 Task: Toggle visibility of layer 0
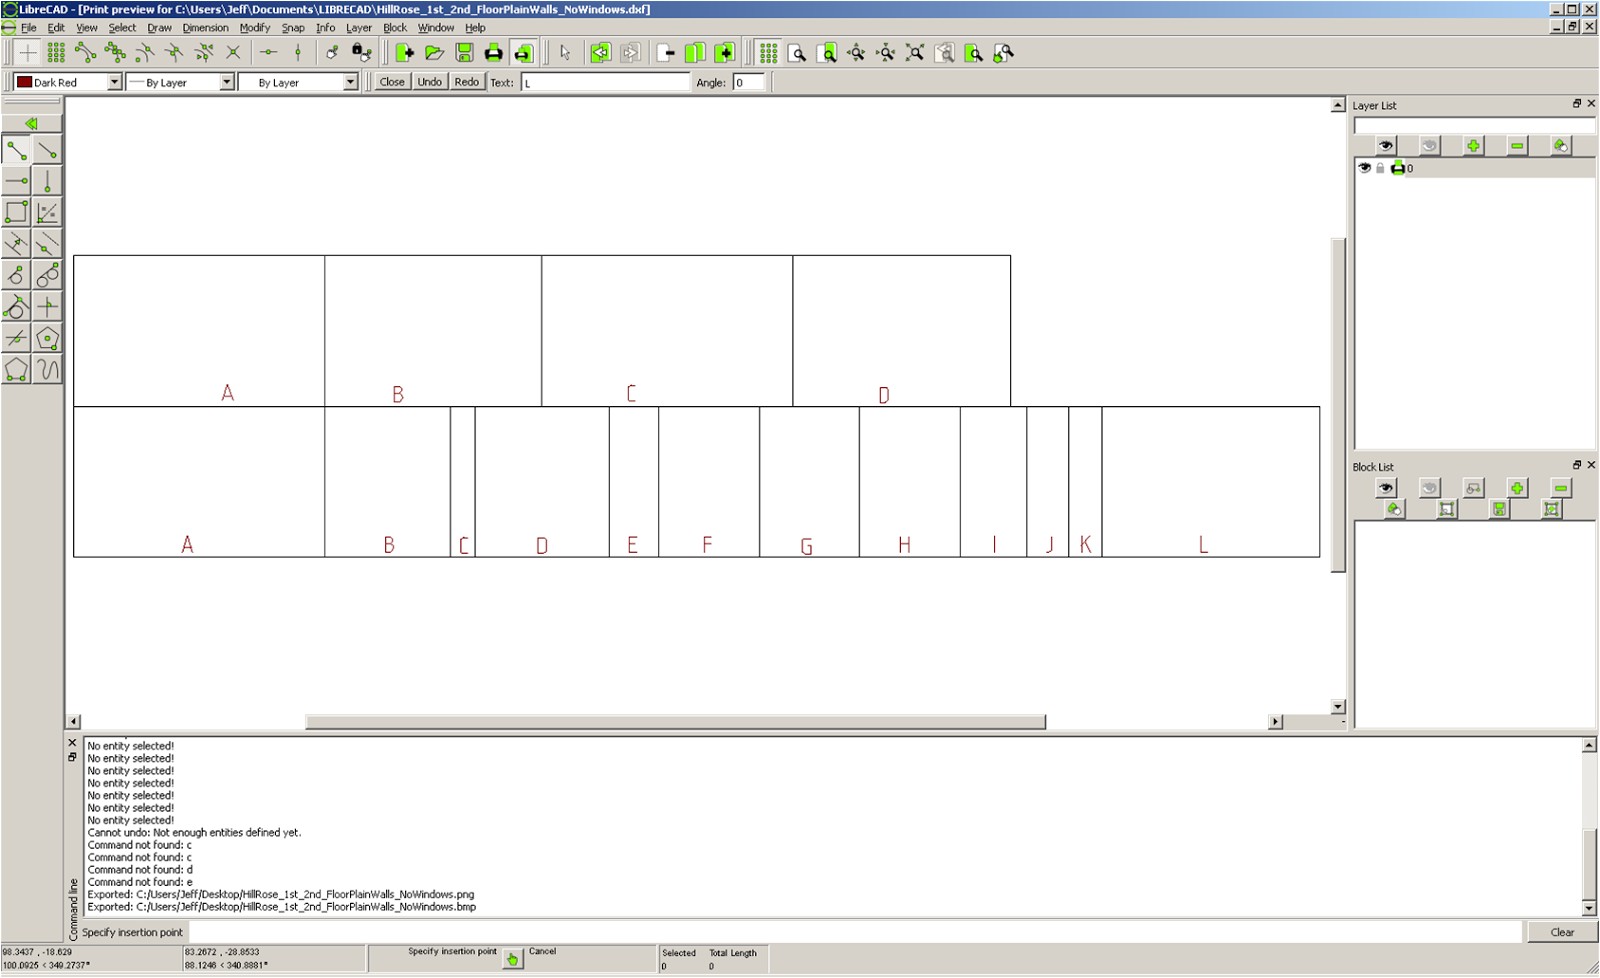[1364, 168]
